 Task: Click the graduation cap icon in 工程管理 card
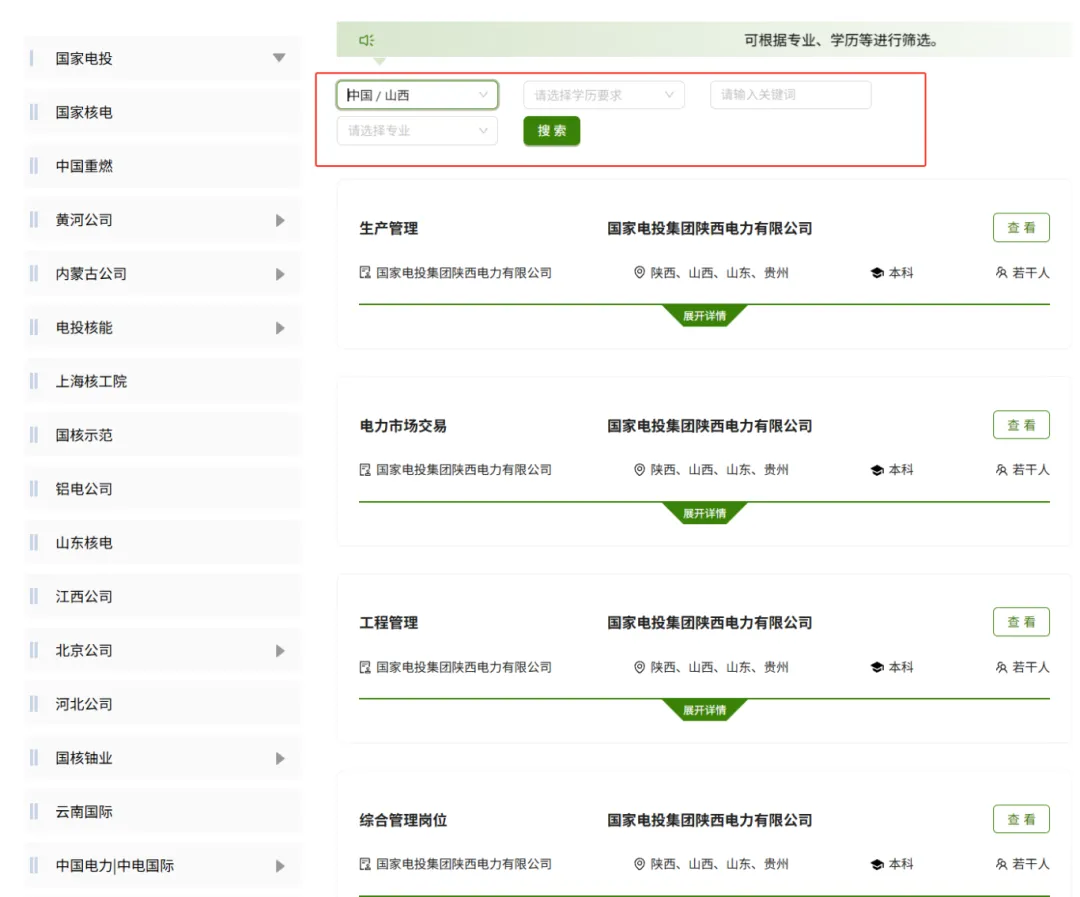877,667
